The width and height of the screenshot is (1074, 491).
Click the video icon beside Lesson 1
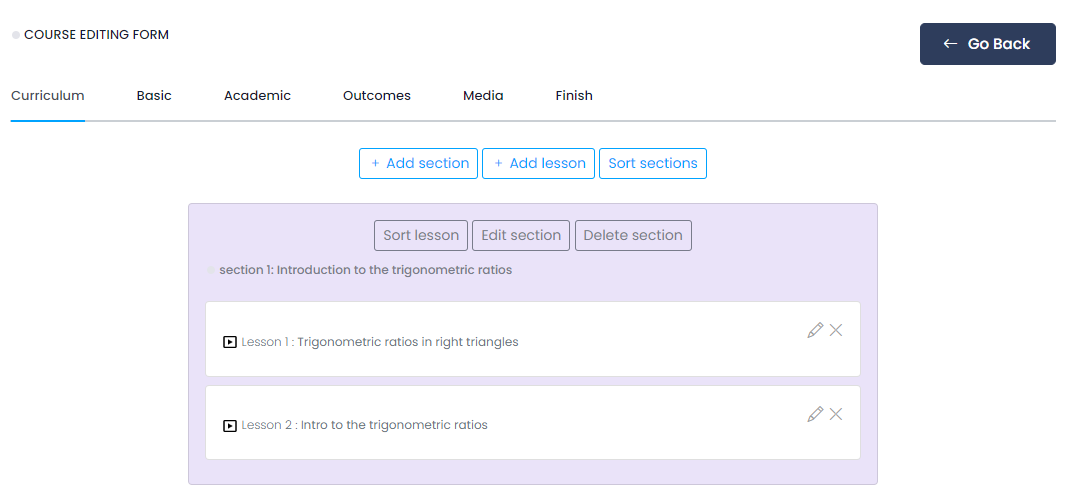[230, 342]
